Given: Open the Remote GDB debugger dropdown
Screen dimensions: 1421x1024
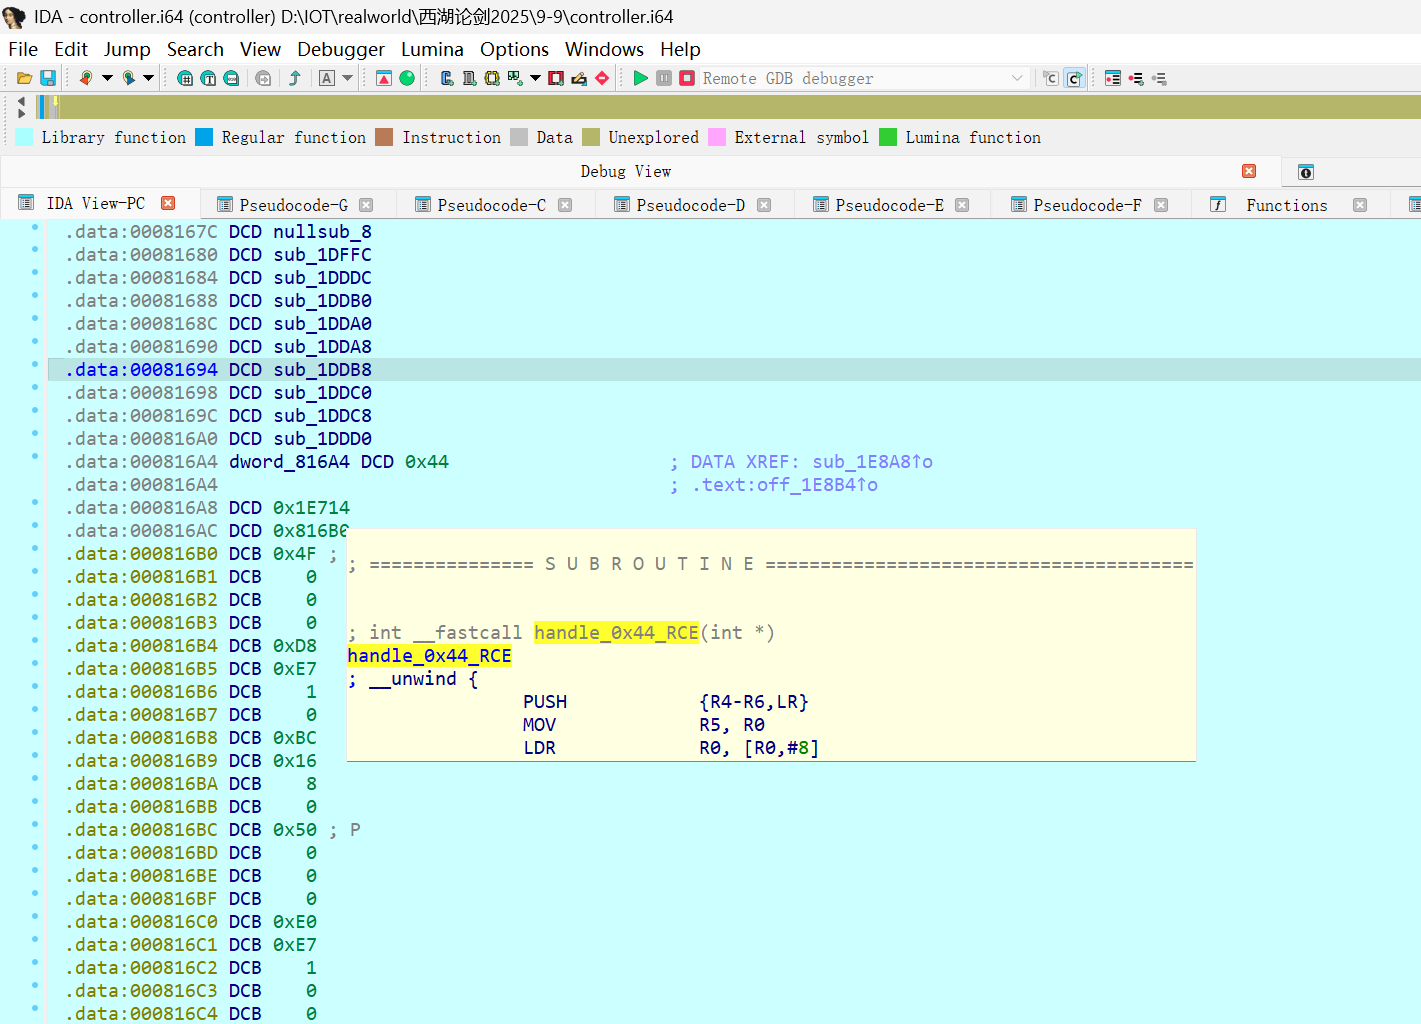Looking at the screenshot, I should 1017,78.
